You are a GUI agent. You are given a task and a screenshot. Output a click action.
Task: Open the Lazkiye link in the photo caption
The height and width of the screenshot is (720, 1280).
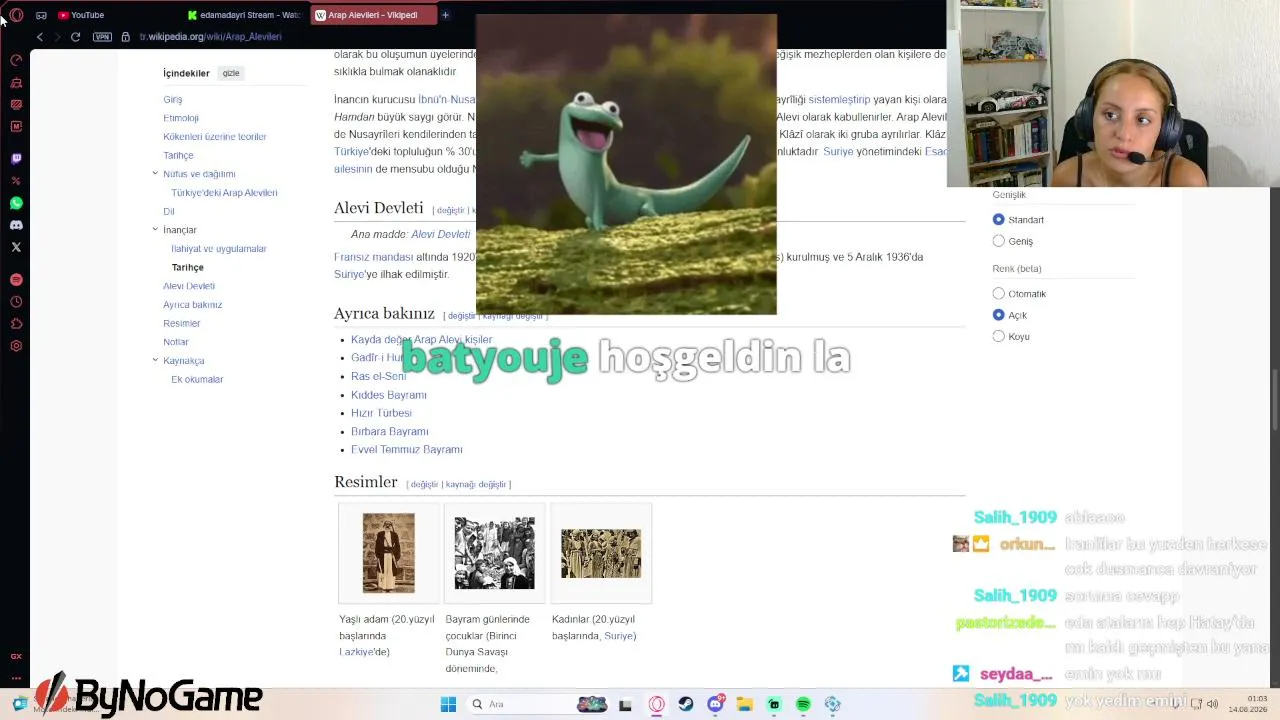point(357,652)
